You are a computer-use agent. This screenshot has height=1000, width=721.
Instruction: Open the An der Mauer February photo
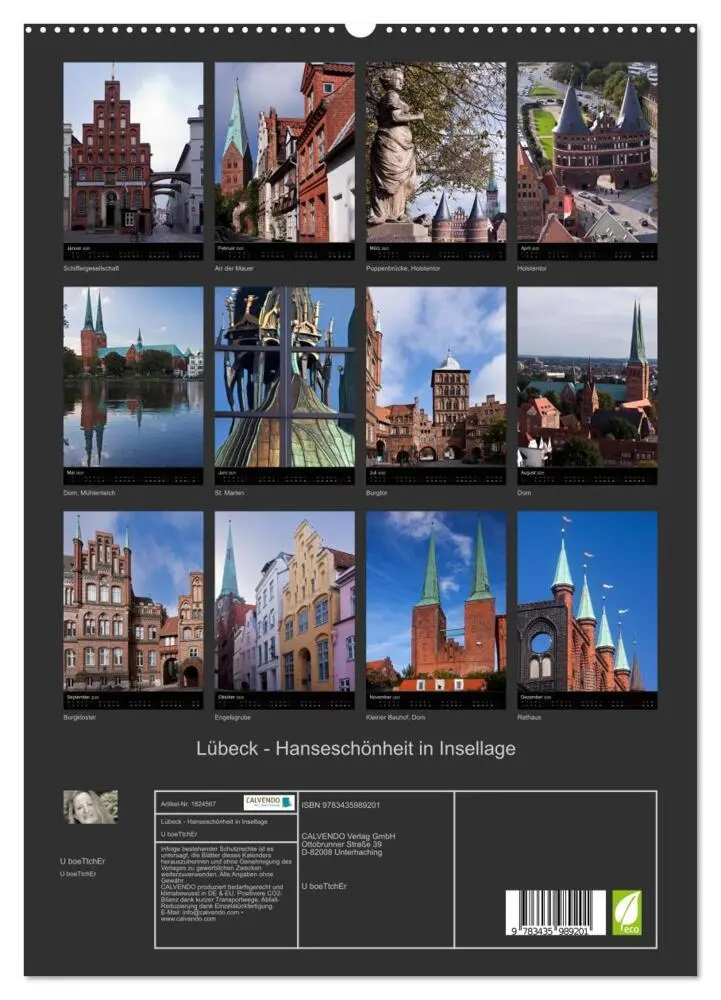point(284,152)
